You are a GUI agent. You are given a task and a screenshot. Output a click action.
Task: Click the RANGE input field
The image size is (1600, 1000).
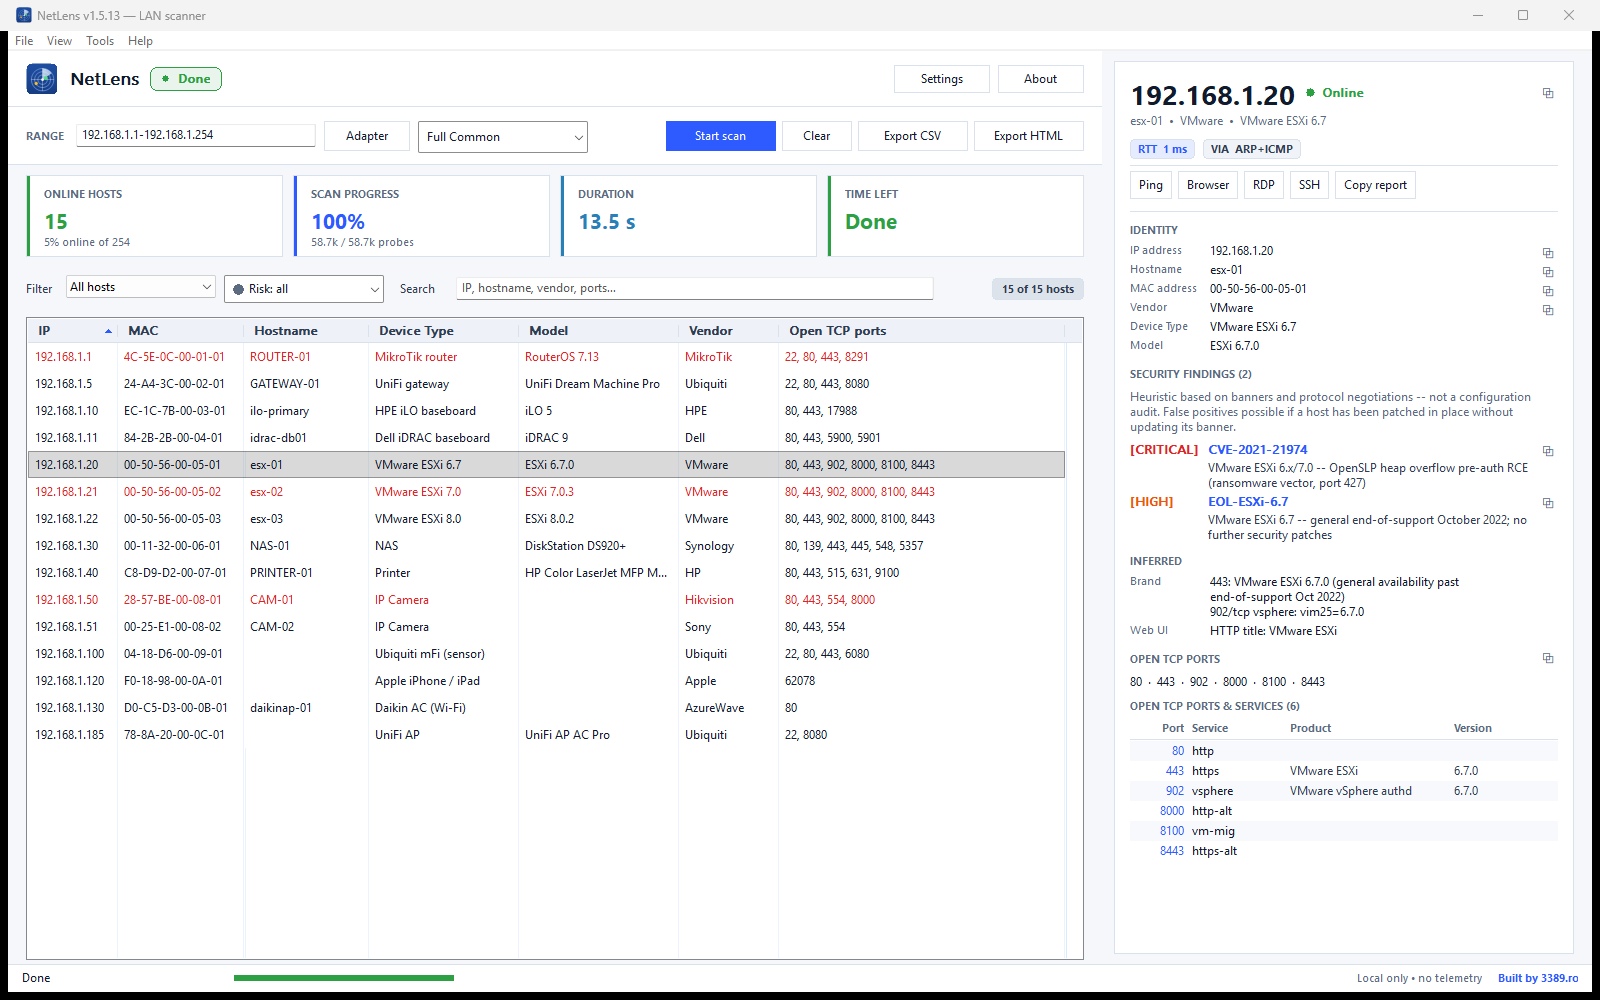pyautogui.click(x=196, y=135)
